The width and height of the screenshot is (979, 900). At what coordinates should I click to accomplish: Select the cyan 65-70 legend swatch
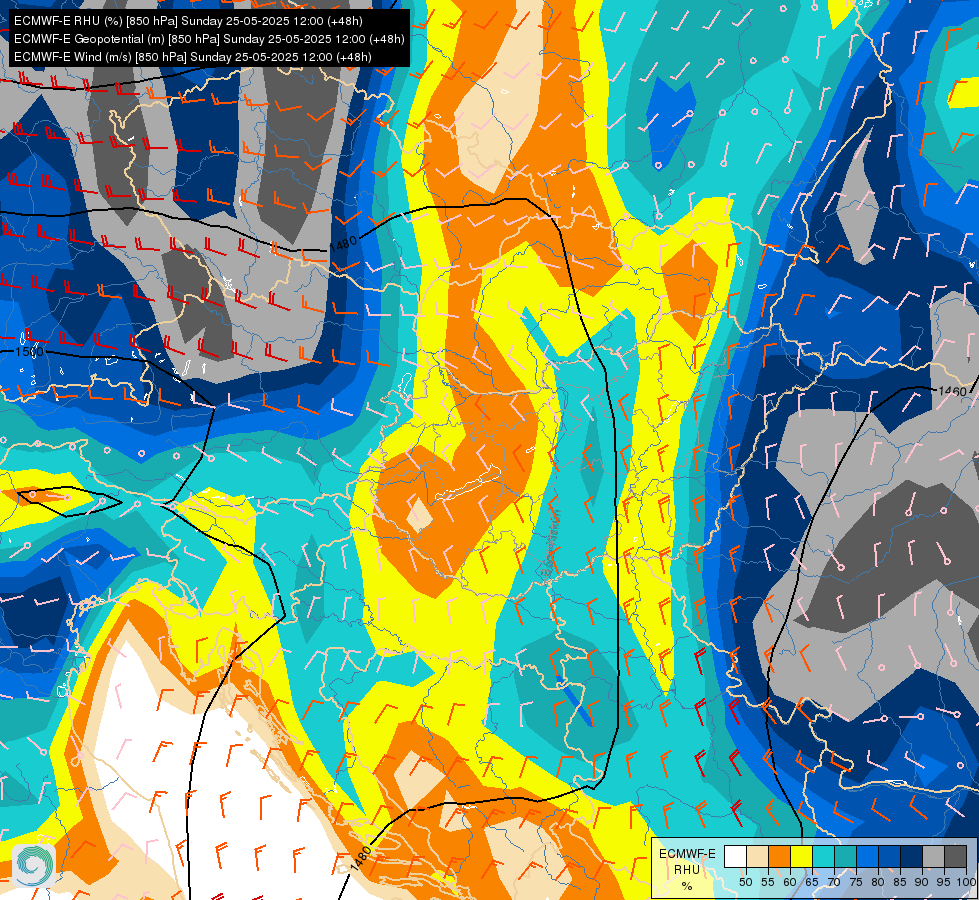(824, 856)
